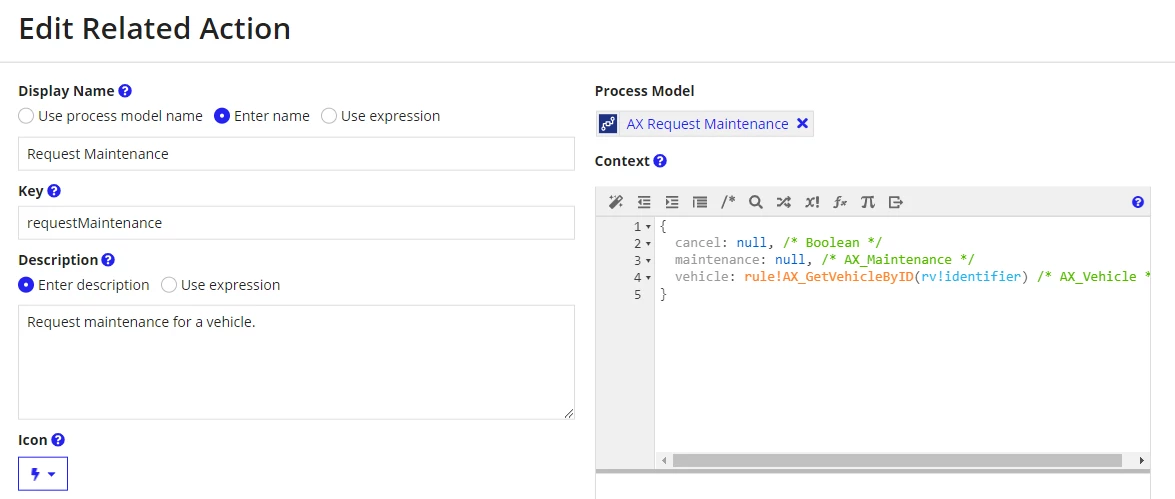Click the pi symbol icon in toolbar
This screenshot has height=499, width=1175.
pyautogui.click(x=868, y=202)
